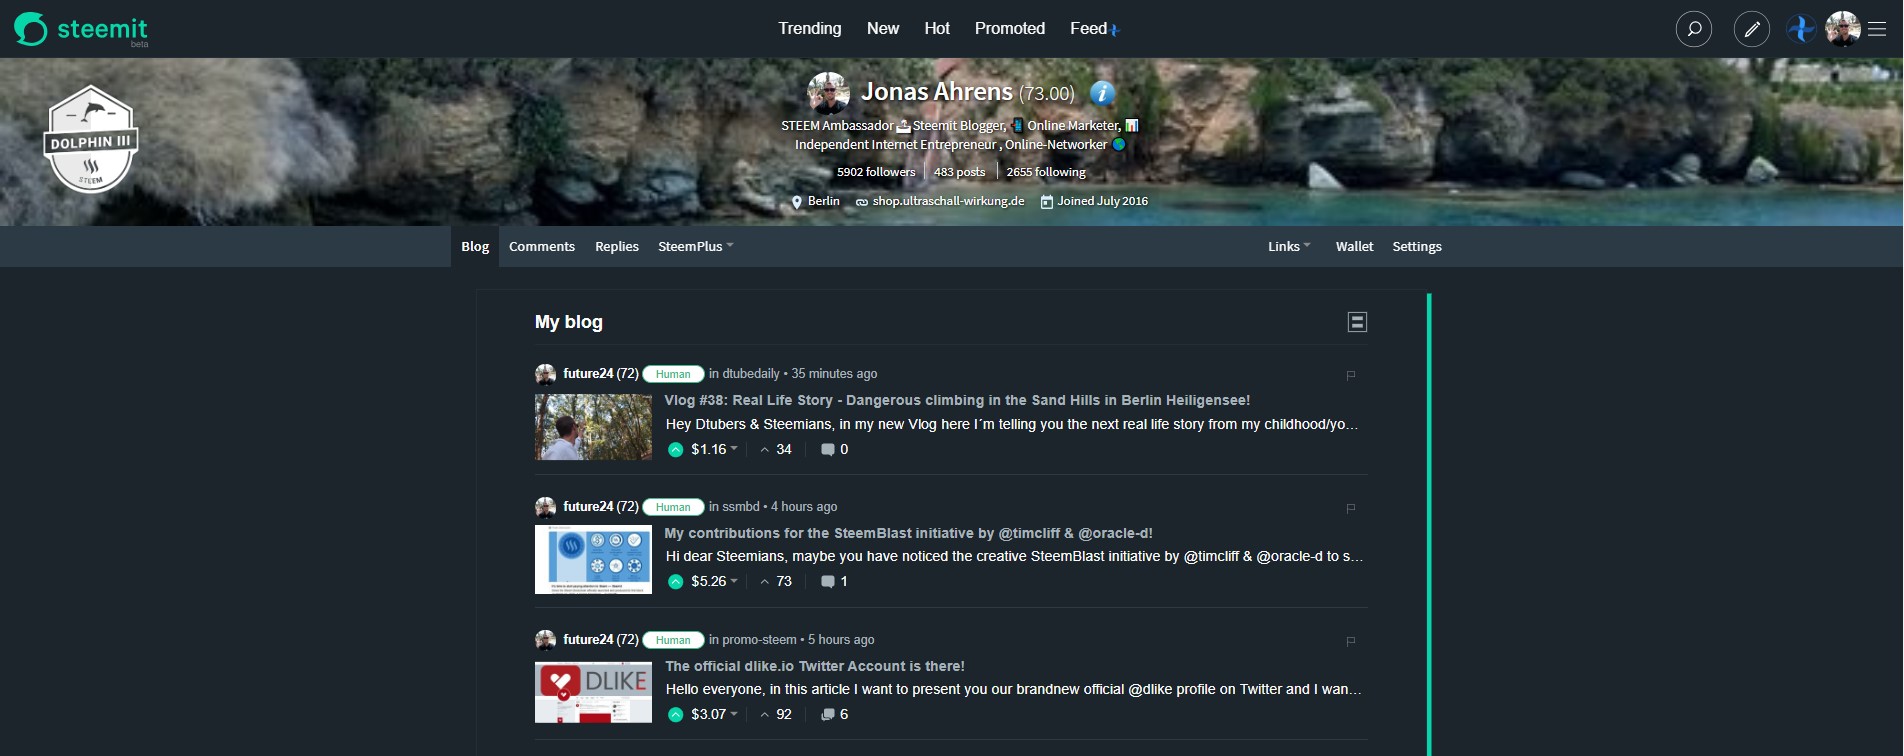Click the Vlog #38 post thumbnail
The image size is (1904, 756).
593,427
